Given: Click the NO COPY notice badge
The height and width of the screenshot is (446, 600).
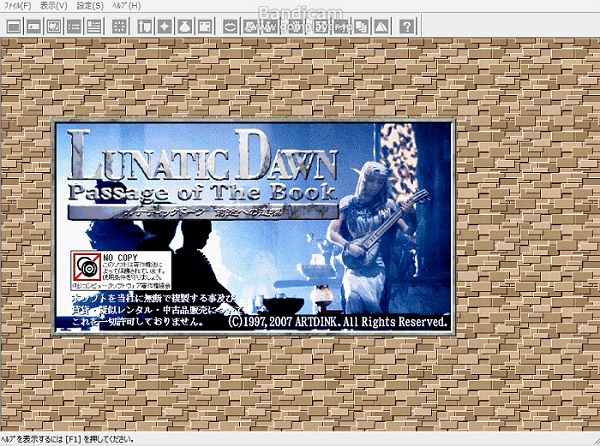Looking at the screenshot, I should pos(121,270).
